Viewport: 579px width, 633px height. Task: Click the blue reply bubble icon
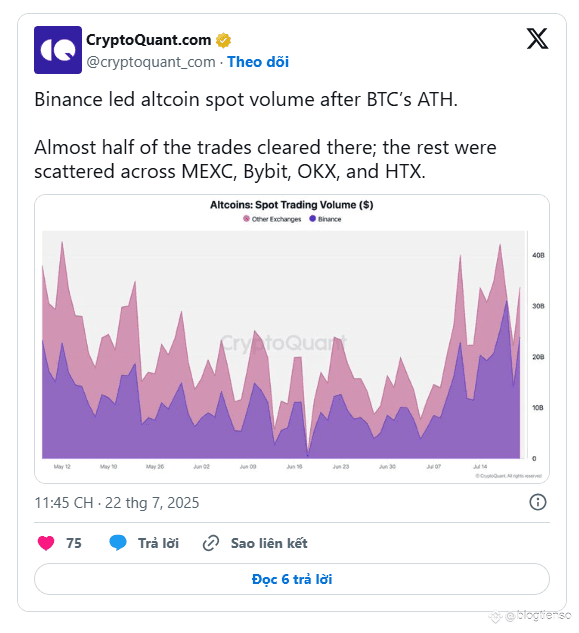tap(118, 543)
